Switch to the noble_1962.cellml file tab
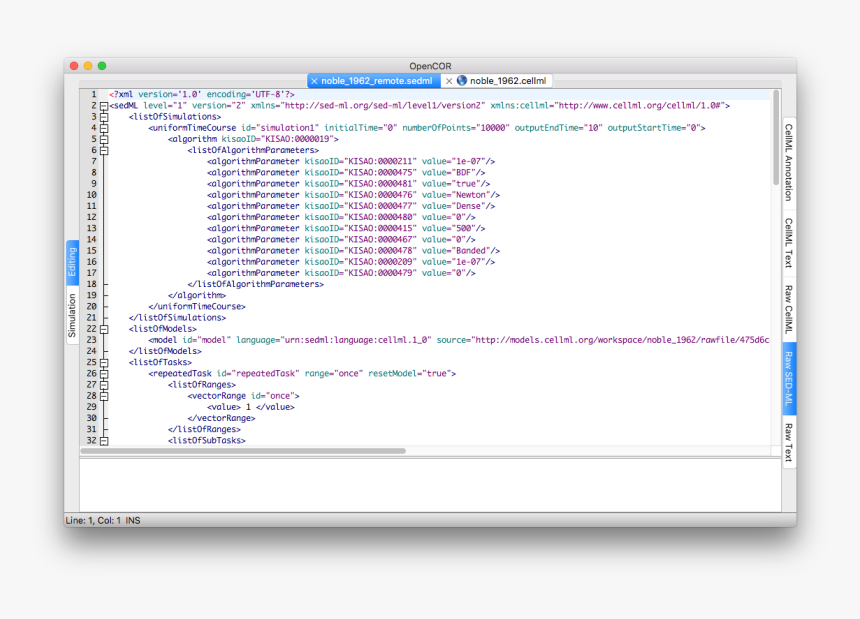This screenshot has height=619, width=860. click(x=508, y=81)
